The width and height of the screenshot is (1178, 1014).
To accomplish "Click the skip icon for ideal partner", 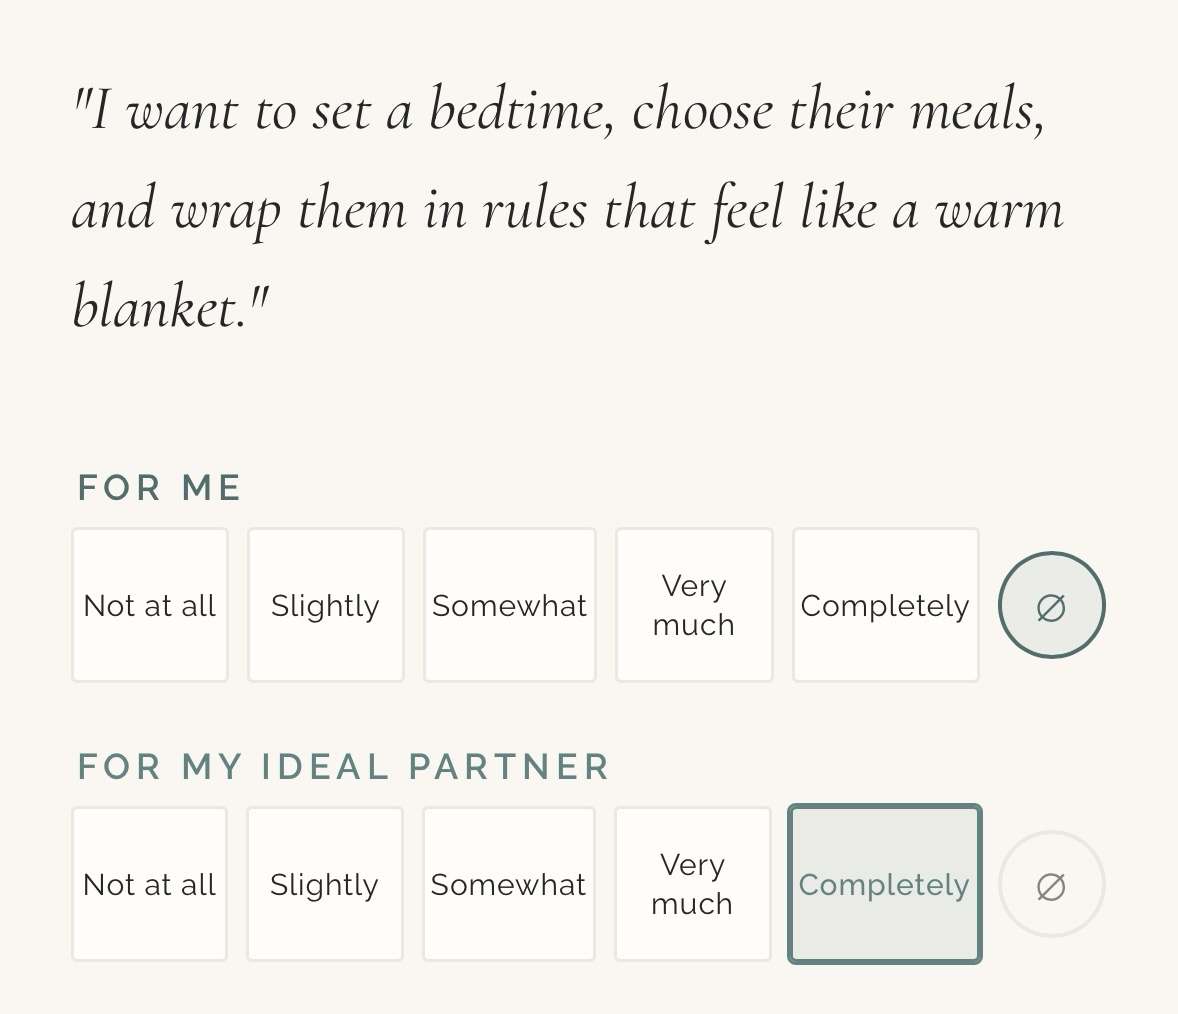I will click(1051, 885).
